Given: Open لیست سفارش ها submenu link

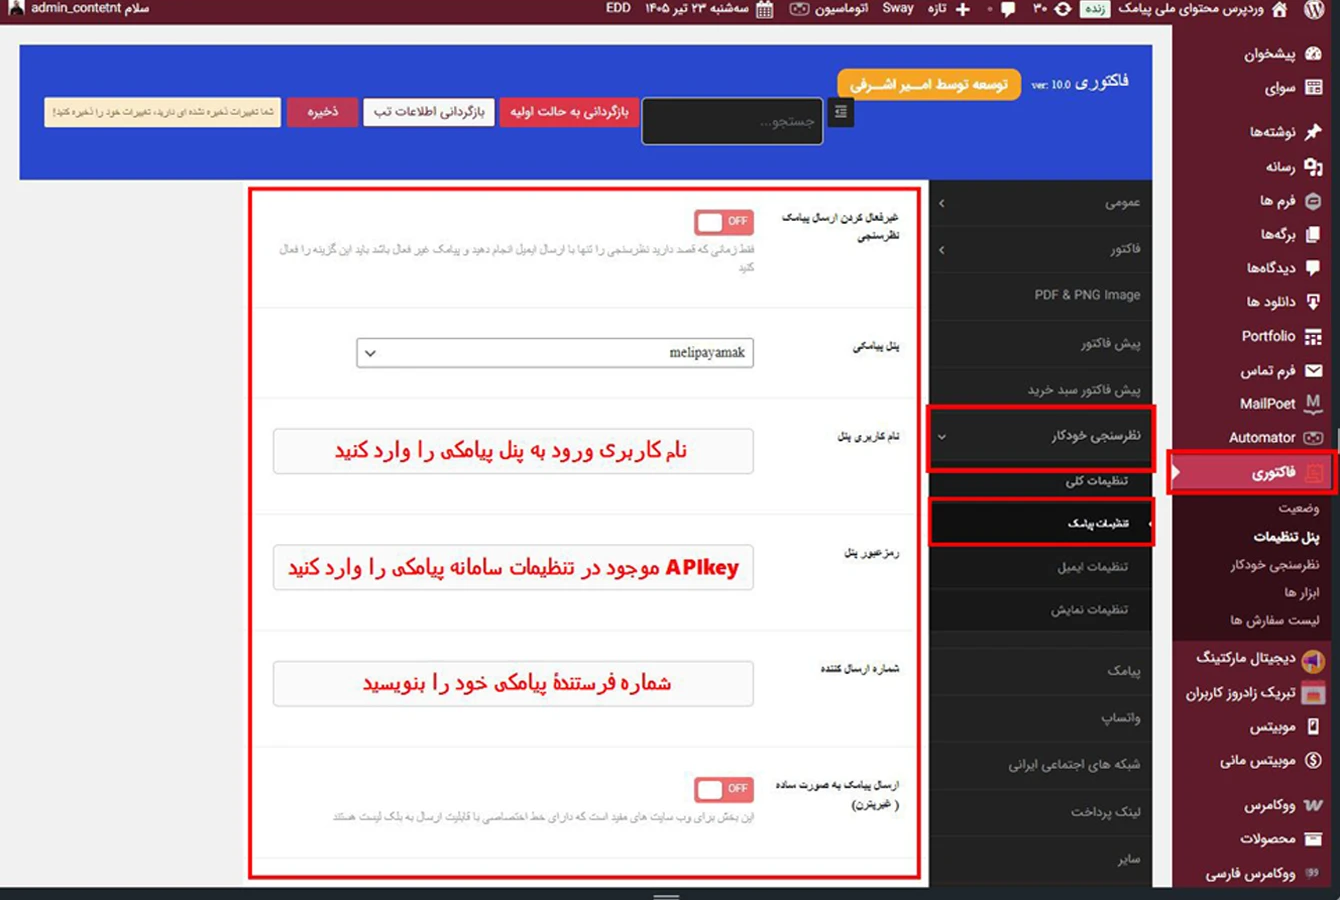Looking at the screenshot, I should tap(1275, 621).
